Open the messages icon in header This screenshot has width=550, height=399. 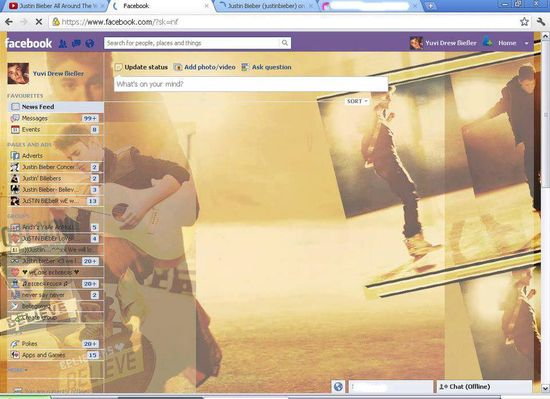pos(76,43)
